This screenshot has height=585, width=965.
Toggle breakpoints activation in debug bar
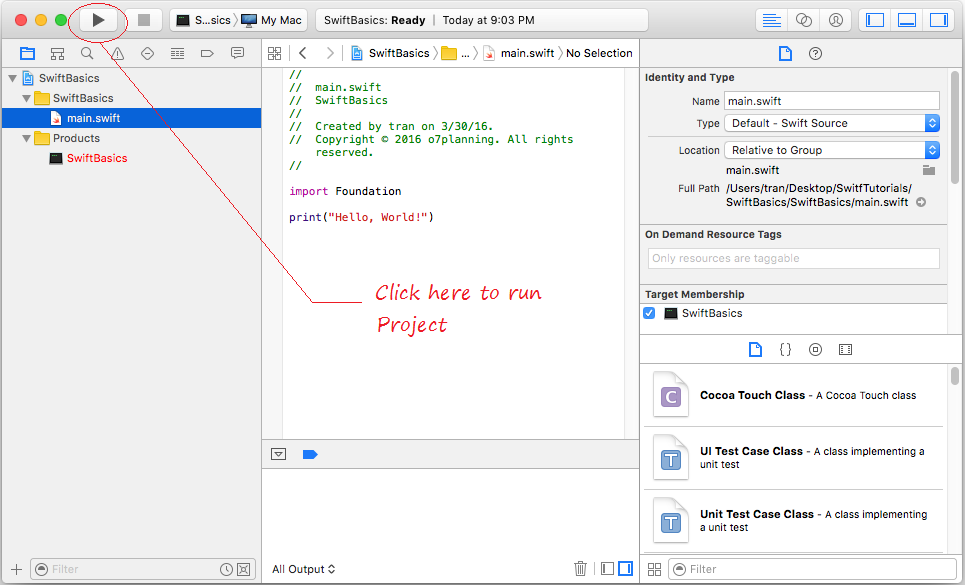tap(310, 455)
